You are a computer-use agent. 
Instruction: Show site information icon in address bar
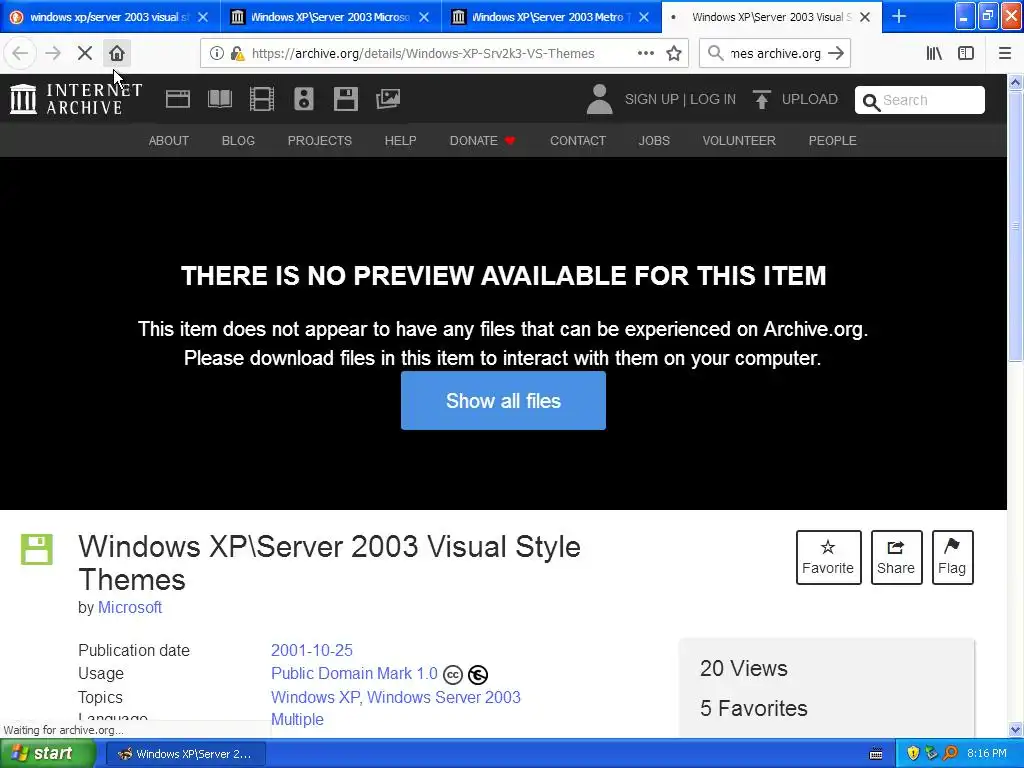217,54
